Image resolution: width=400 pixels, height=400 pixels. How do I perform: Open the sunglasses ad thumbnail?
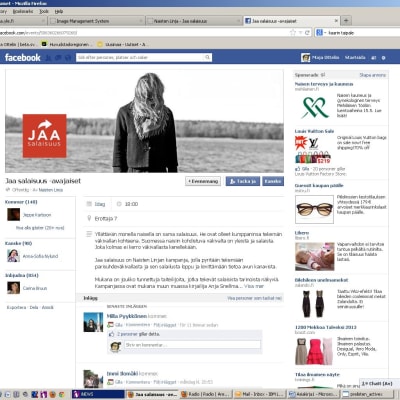[314, 209]
